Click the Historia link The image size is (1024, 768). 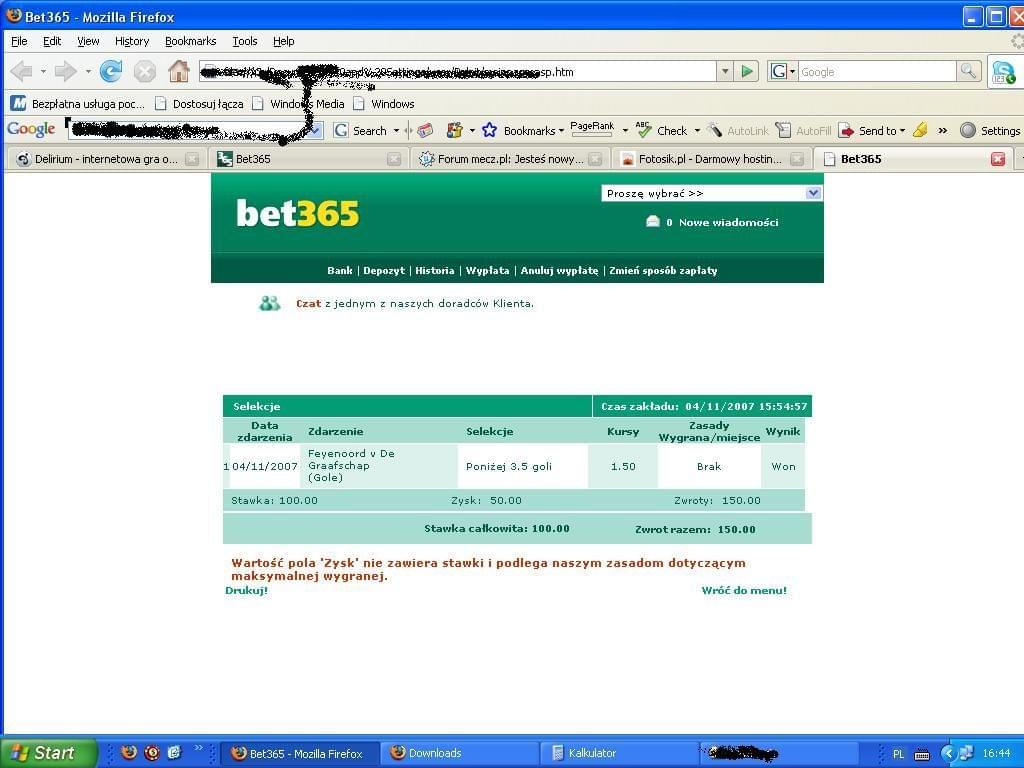tap(435, 270)
